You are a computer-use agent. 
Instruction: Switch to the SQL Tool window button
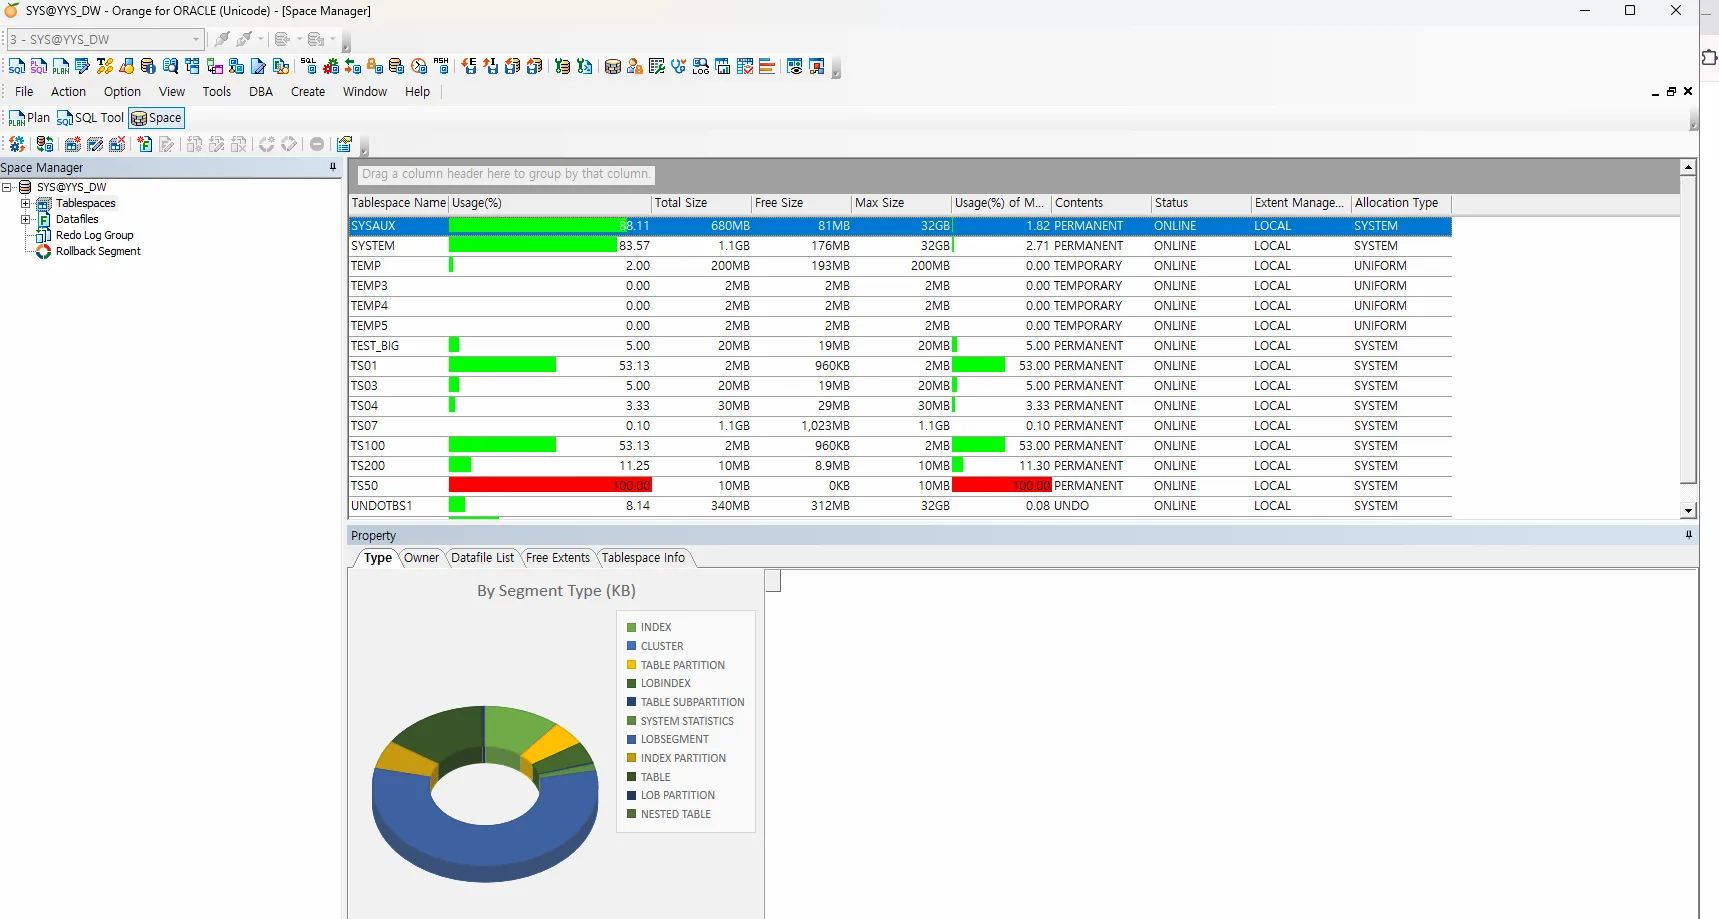[x=91, y=118]
